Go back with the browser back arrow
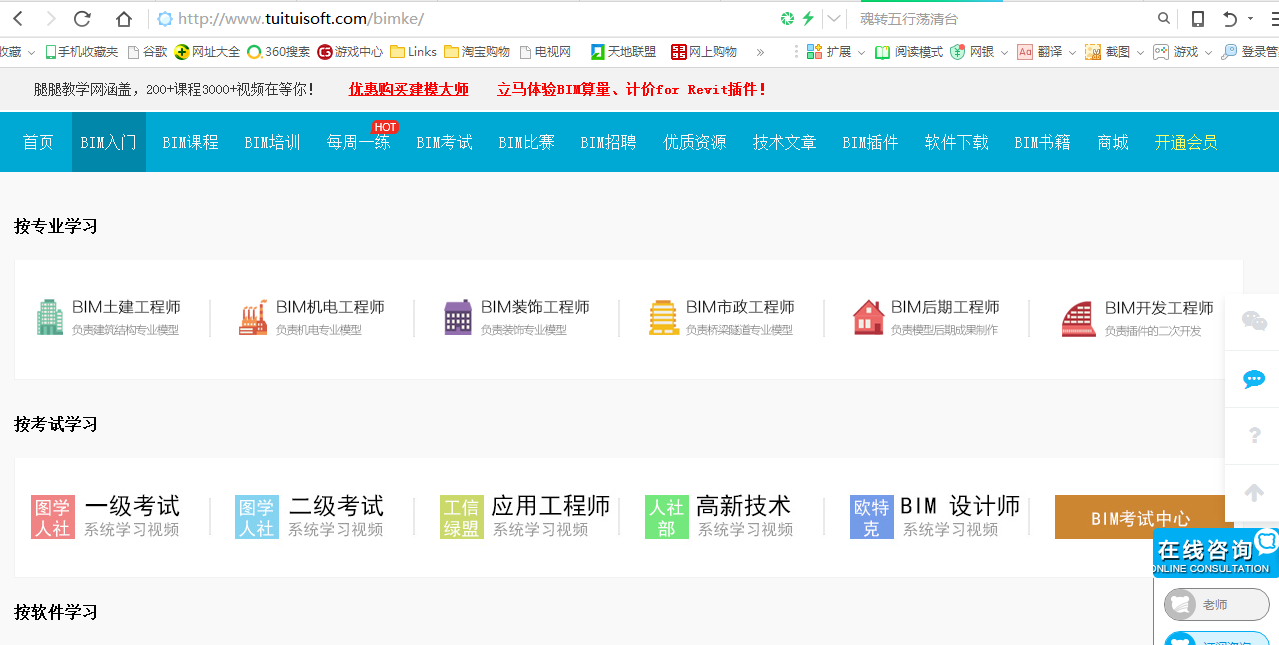 click(x=18, y=18)
